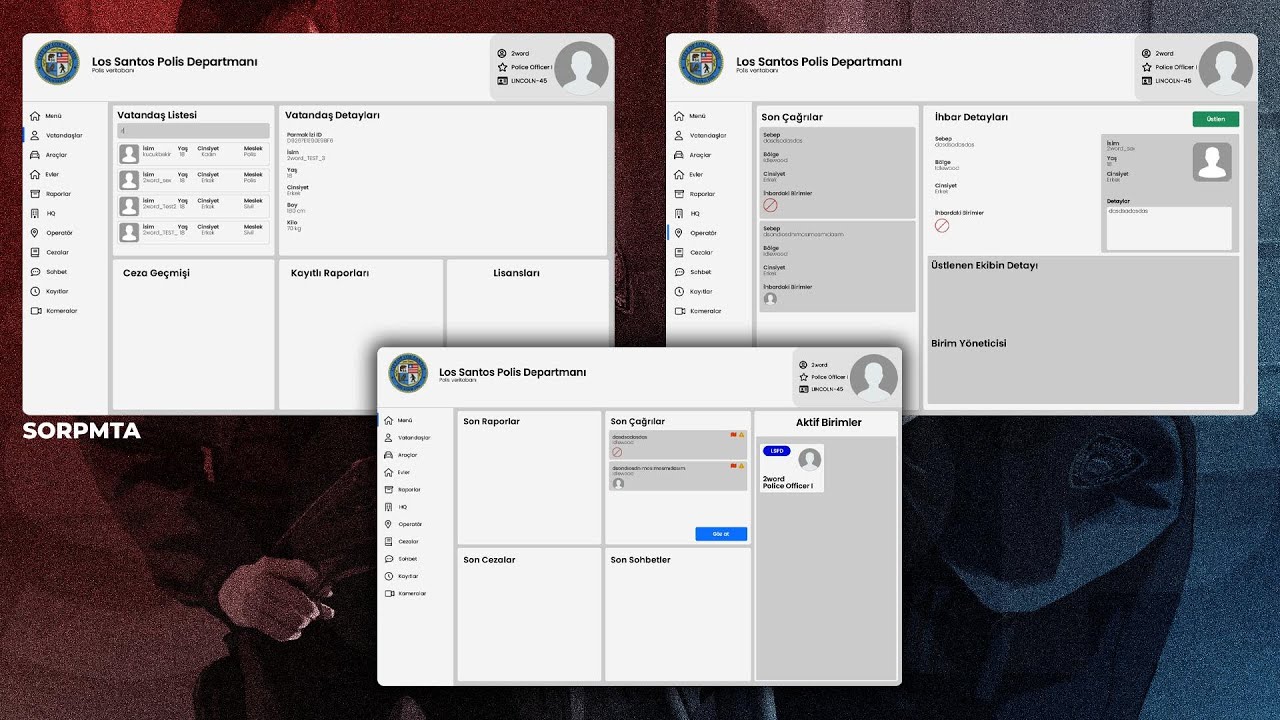Viewport: 1280px width, 720px height.
Task: Click the blue LSFD badge in Aktif Birimler
Action: pos(777,451)
